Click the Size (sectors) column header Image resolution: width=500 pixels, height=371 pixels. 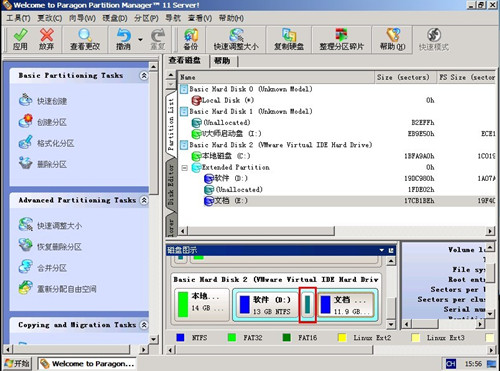(405, 77)
